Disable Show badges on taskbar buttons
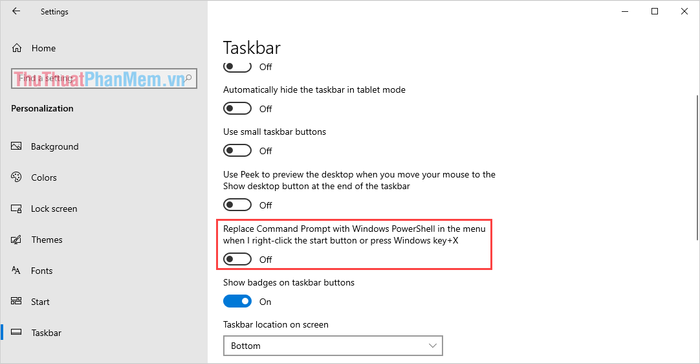The width and height of the screenshot is (700, 364). tap(237, 301)
